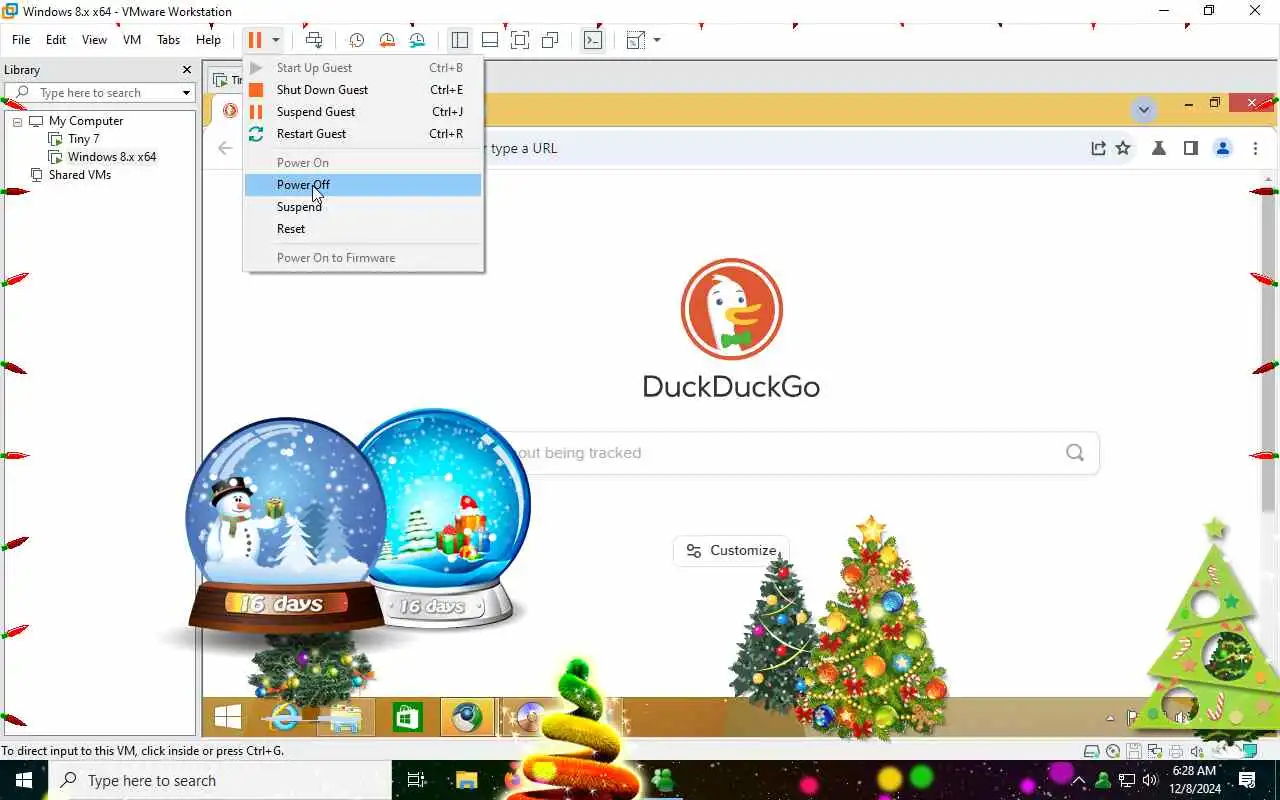This screenshot has height=800, width=1280.
Task: Open the Tabs menu
Action: point(169,40)
